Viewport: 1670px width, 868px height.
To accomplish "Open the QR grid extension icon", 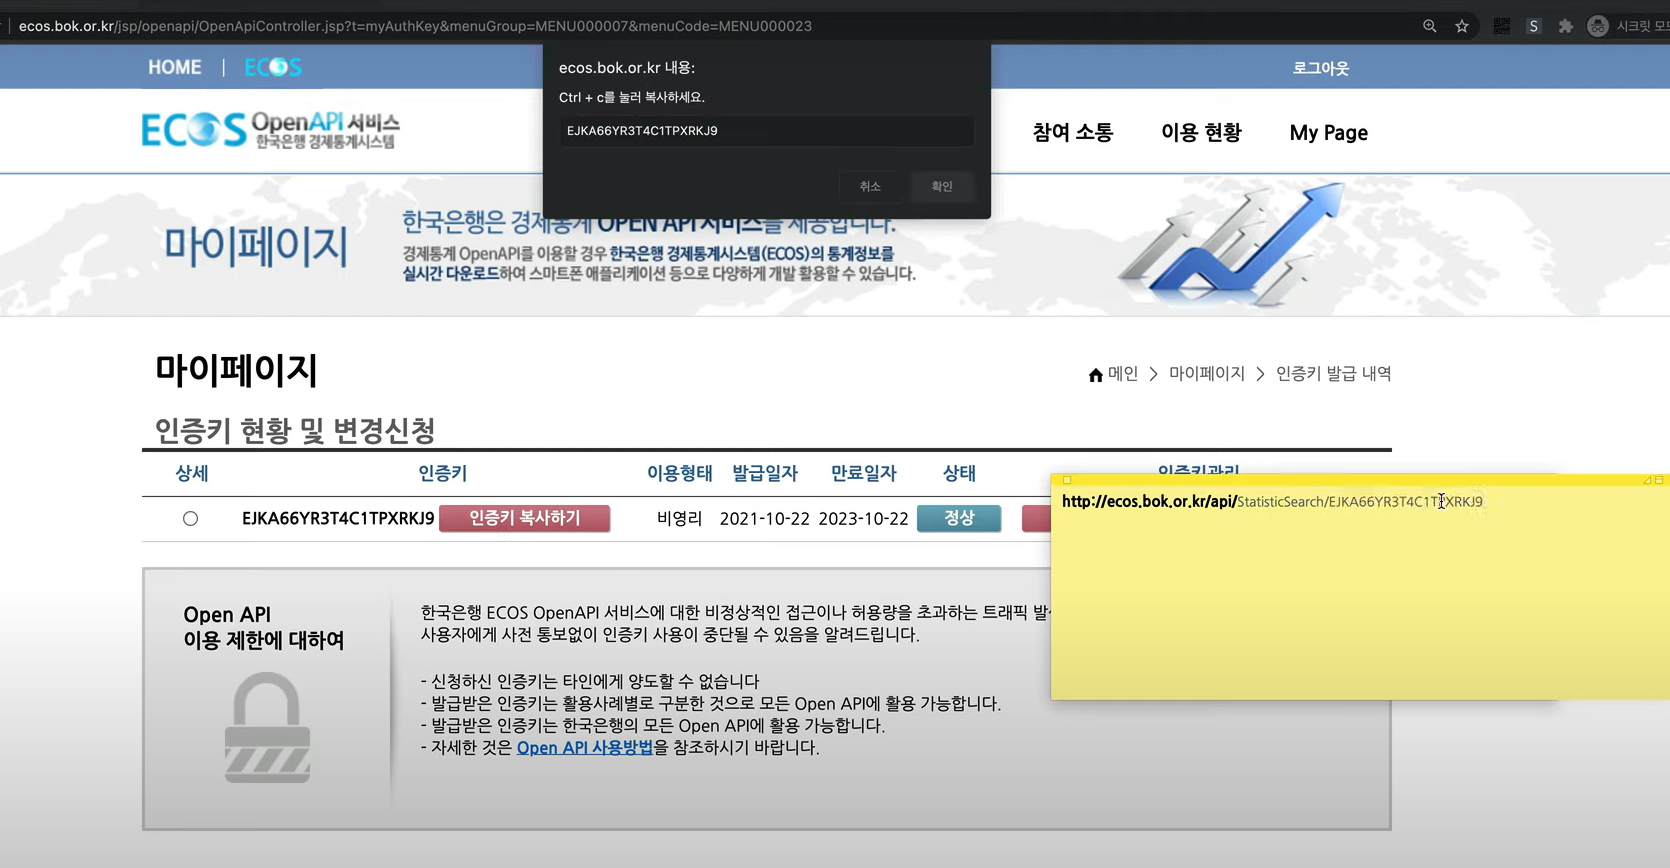I will [1501, 26].
